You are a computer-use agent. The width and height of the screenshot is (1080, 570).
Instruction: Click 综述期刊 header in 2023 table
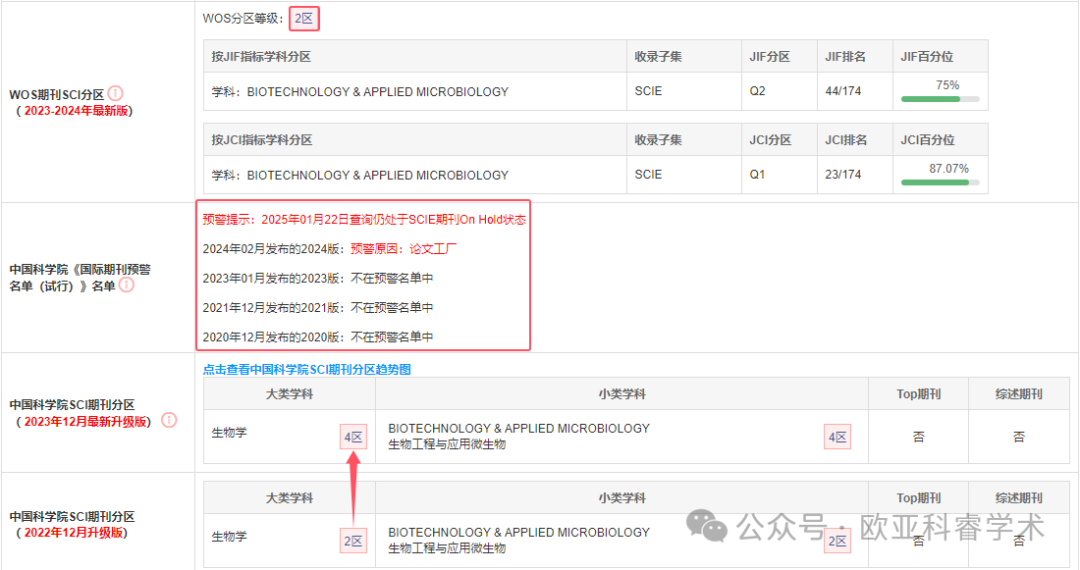pos(1019,394)
